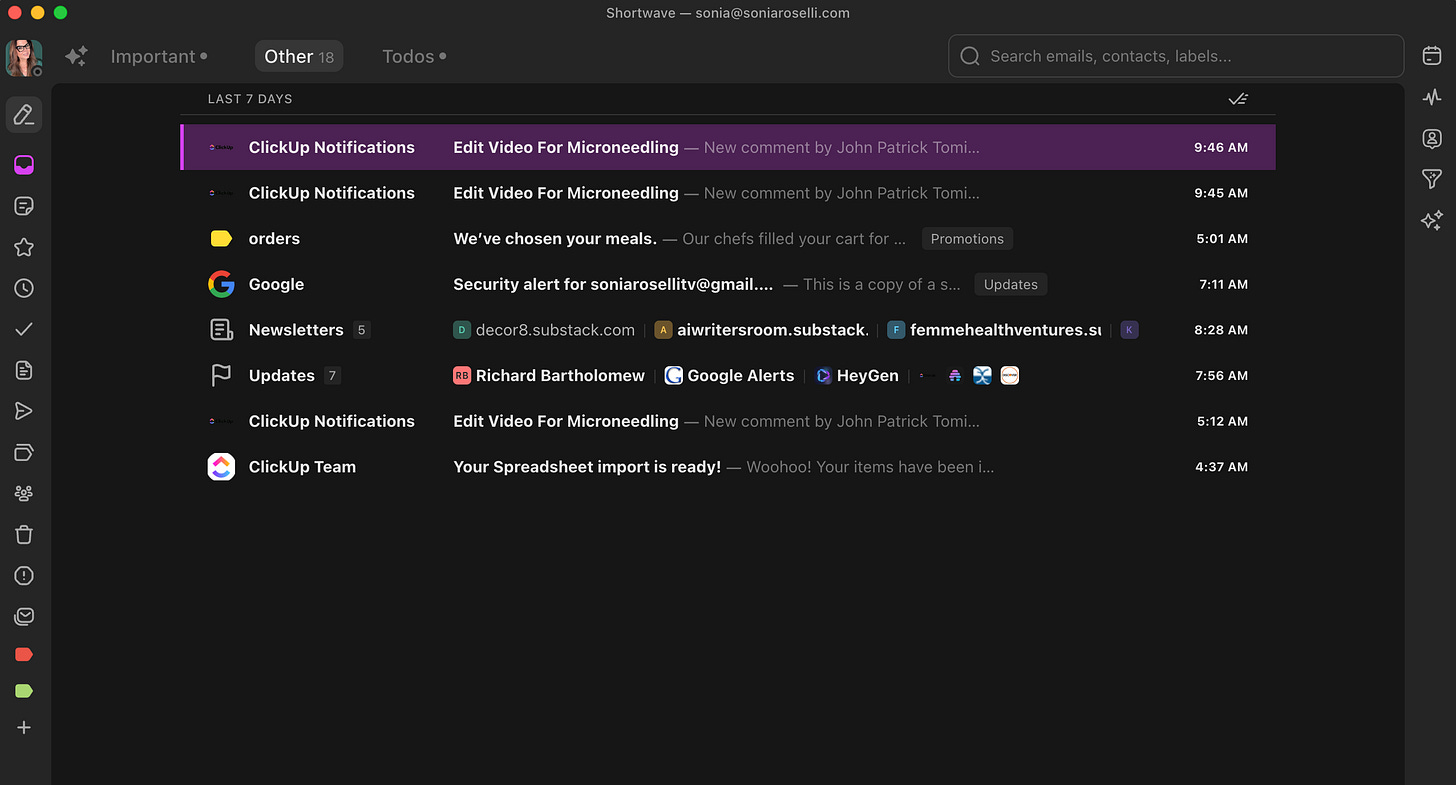1456x785 pixels.
Task: Open the magenta Inbox icon in sidebar
Action: [24, 165]
